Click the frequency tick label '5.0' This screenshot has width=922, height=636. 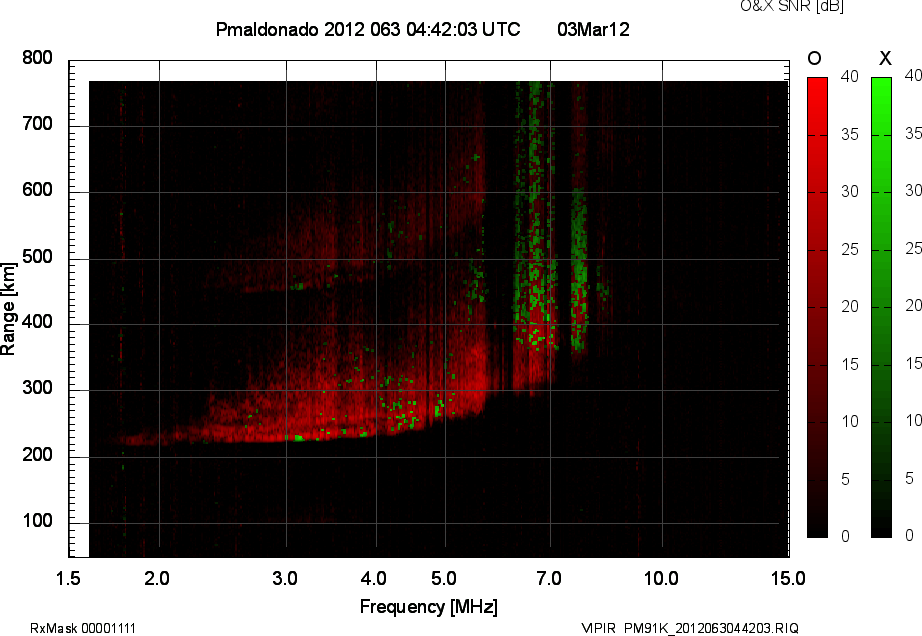click(443, 578)
